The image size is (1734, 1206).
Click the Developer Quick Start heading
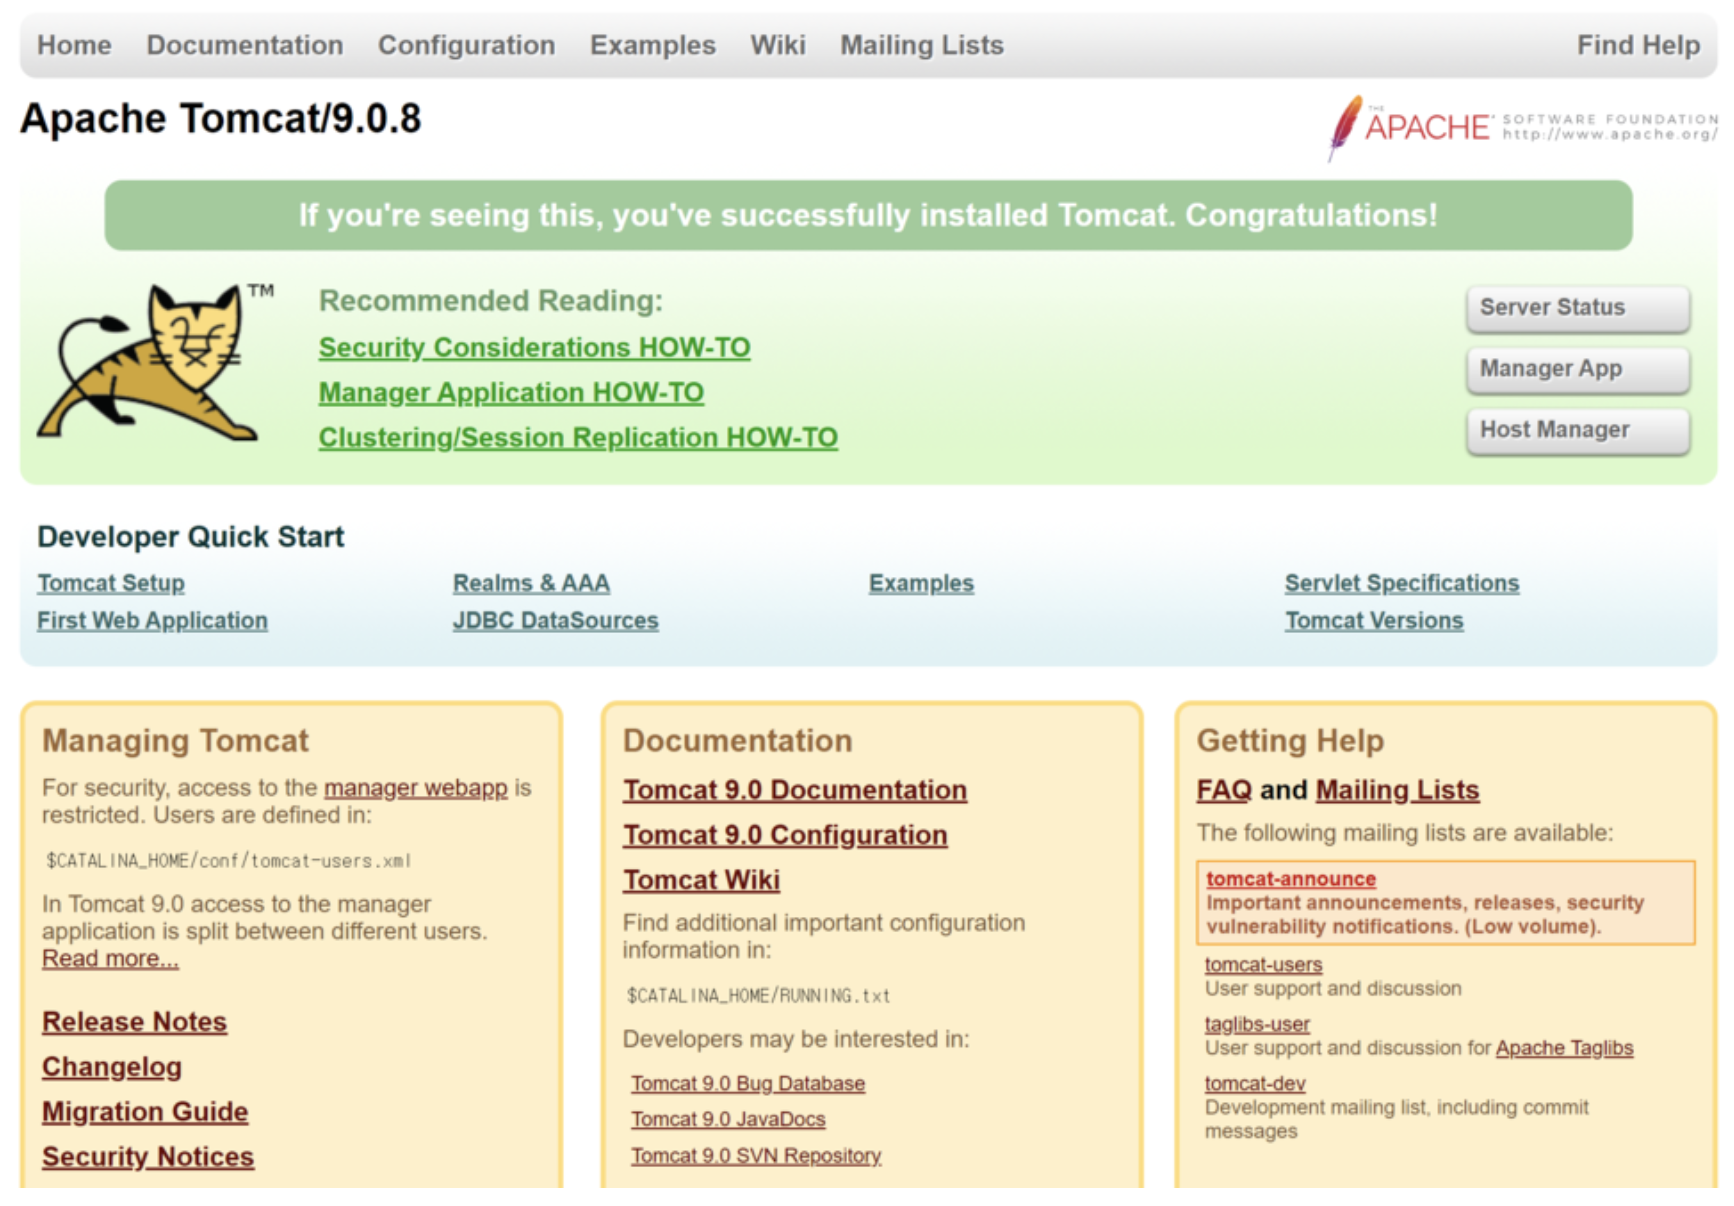pos(191,537)
